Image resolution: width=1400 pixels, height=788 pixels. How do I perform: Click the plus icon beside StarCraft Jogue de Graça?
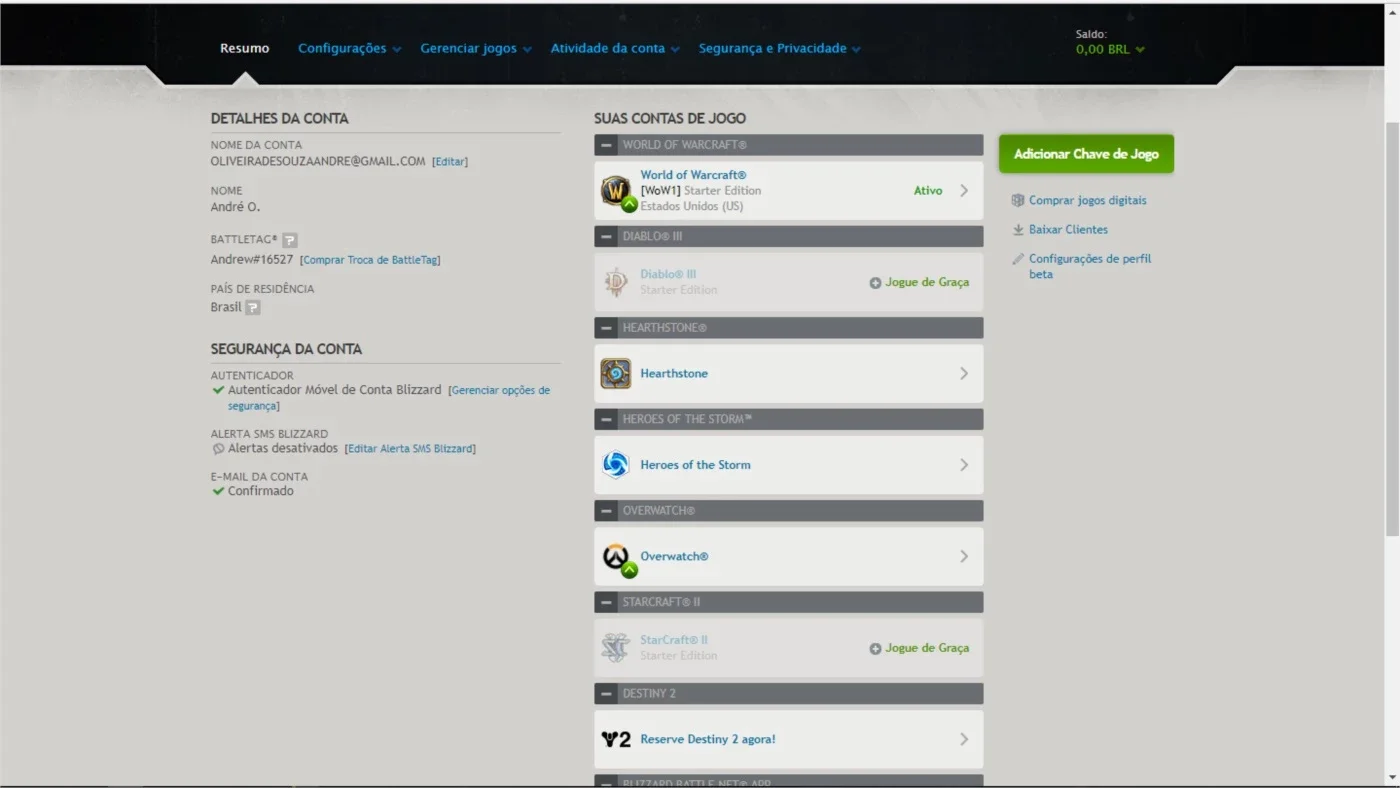(875, 649)
